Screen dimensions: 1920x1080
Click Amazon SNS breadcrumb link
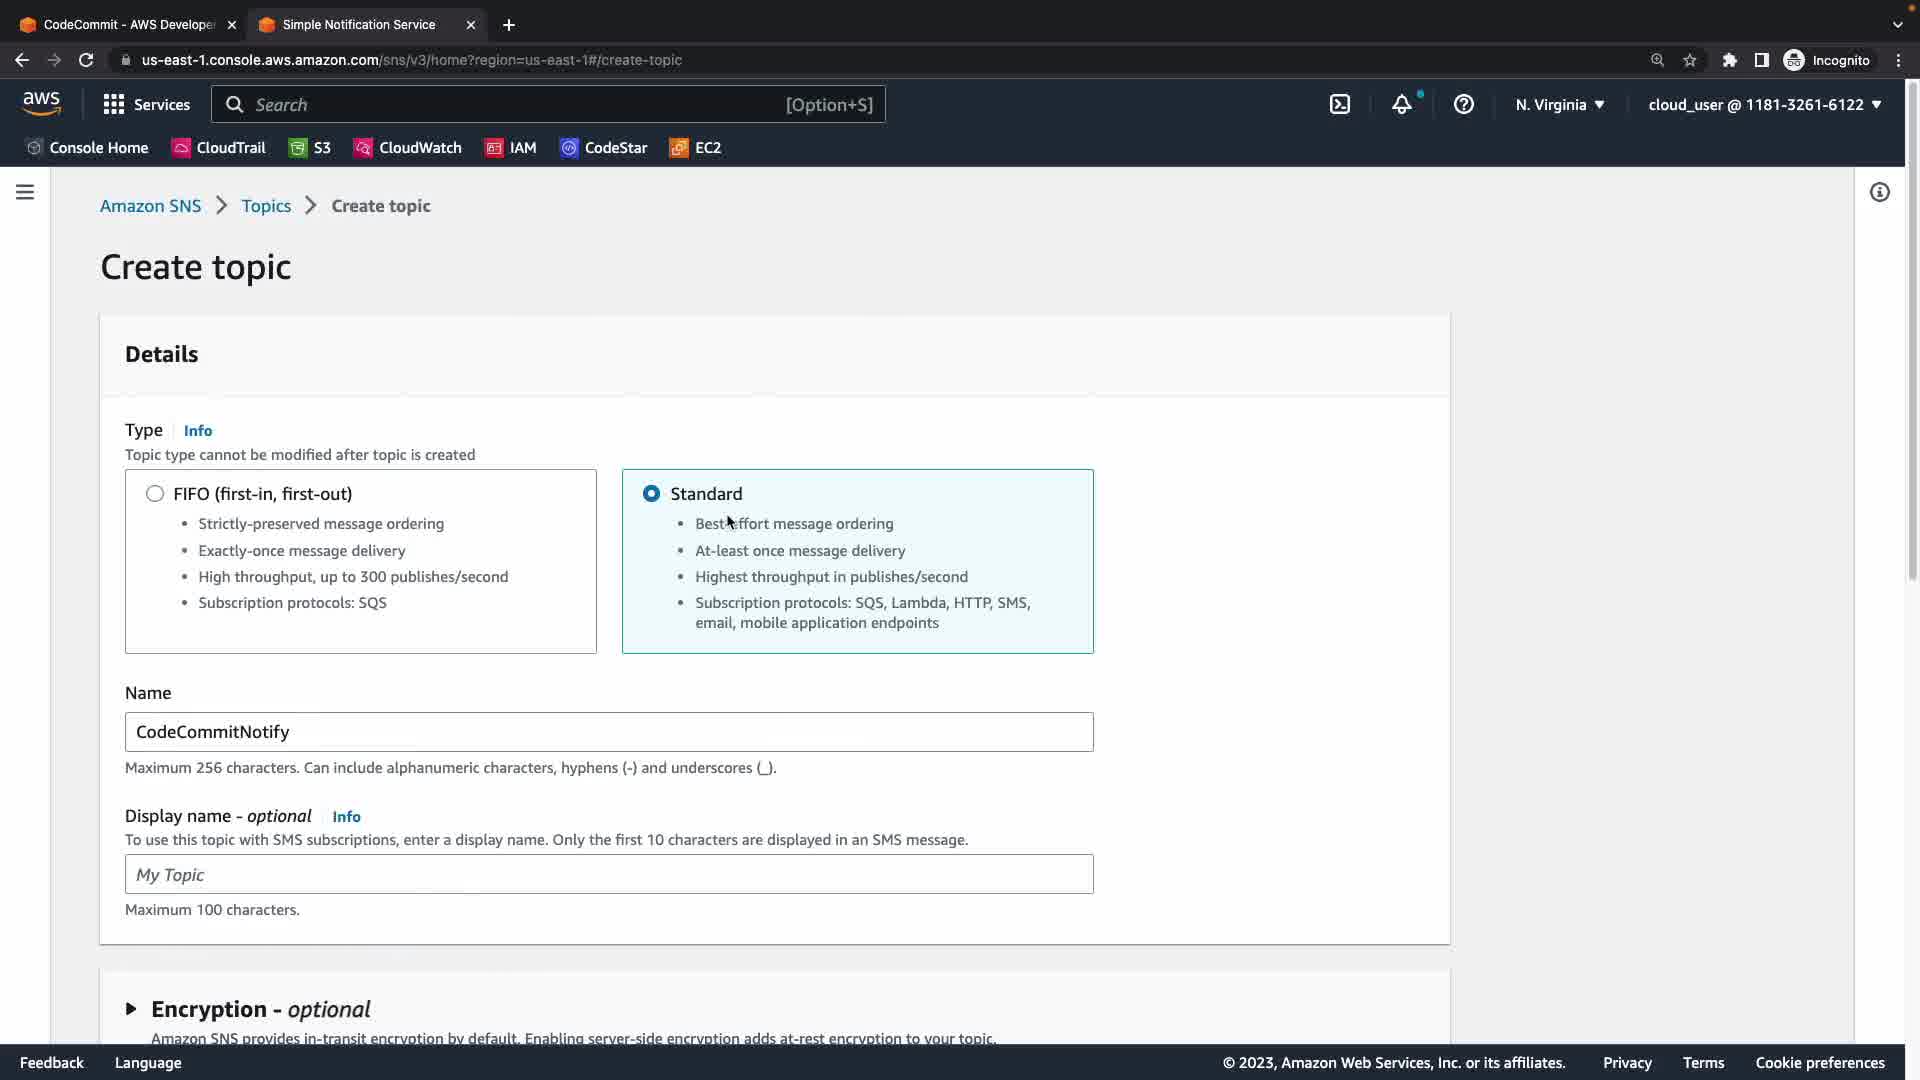click(x=150, y=206)
